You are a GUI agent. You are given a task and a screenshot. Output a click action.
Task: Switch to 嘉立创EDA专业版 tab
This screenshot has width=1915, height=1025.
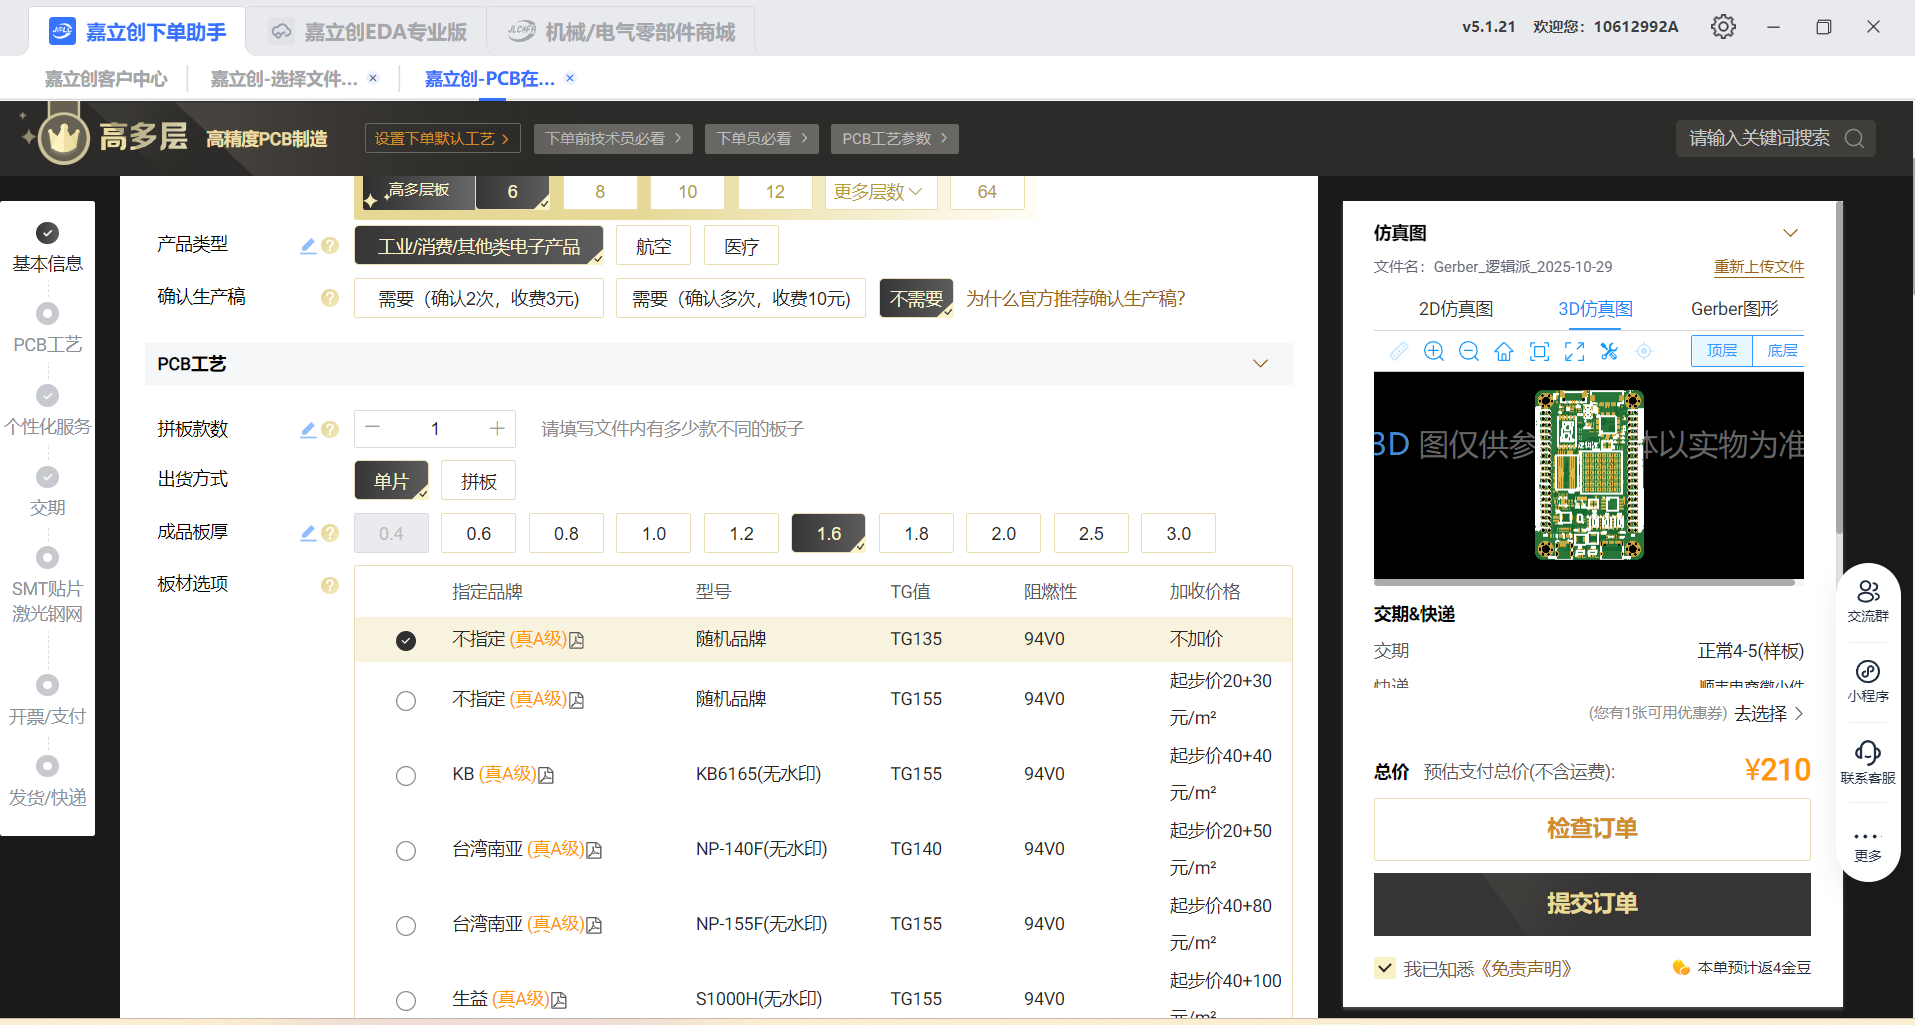[368, 32]
